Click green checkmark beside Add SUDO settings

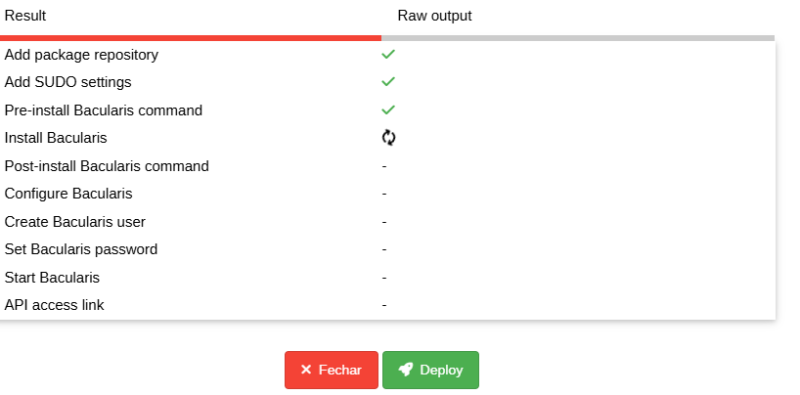pyautogui.click(x=388, y=82)
